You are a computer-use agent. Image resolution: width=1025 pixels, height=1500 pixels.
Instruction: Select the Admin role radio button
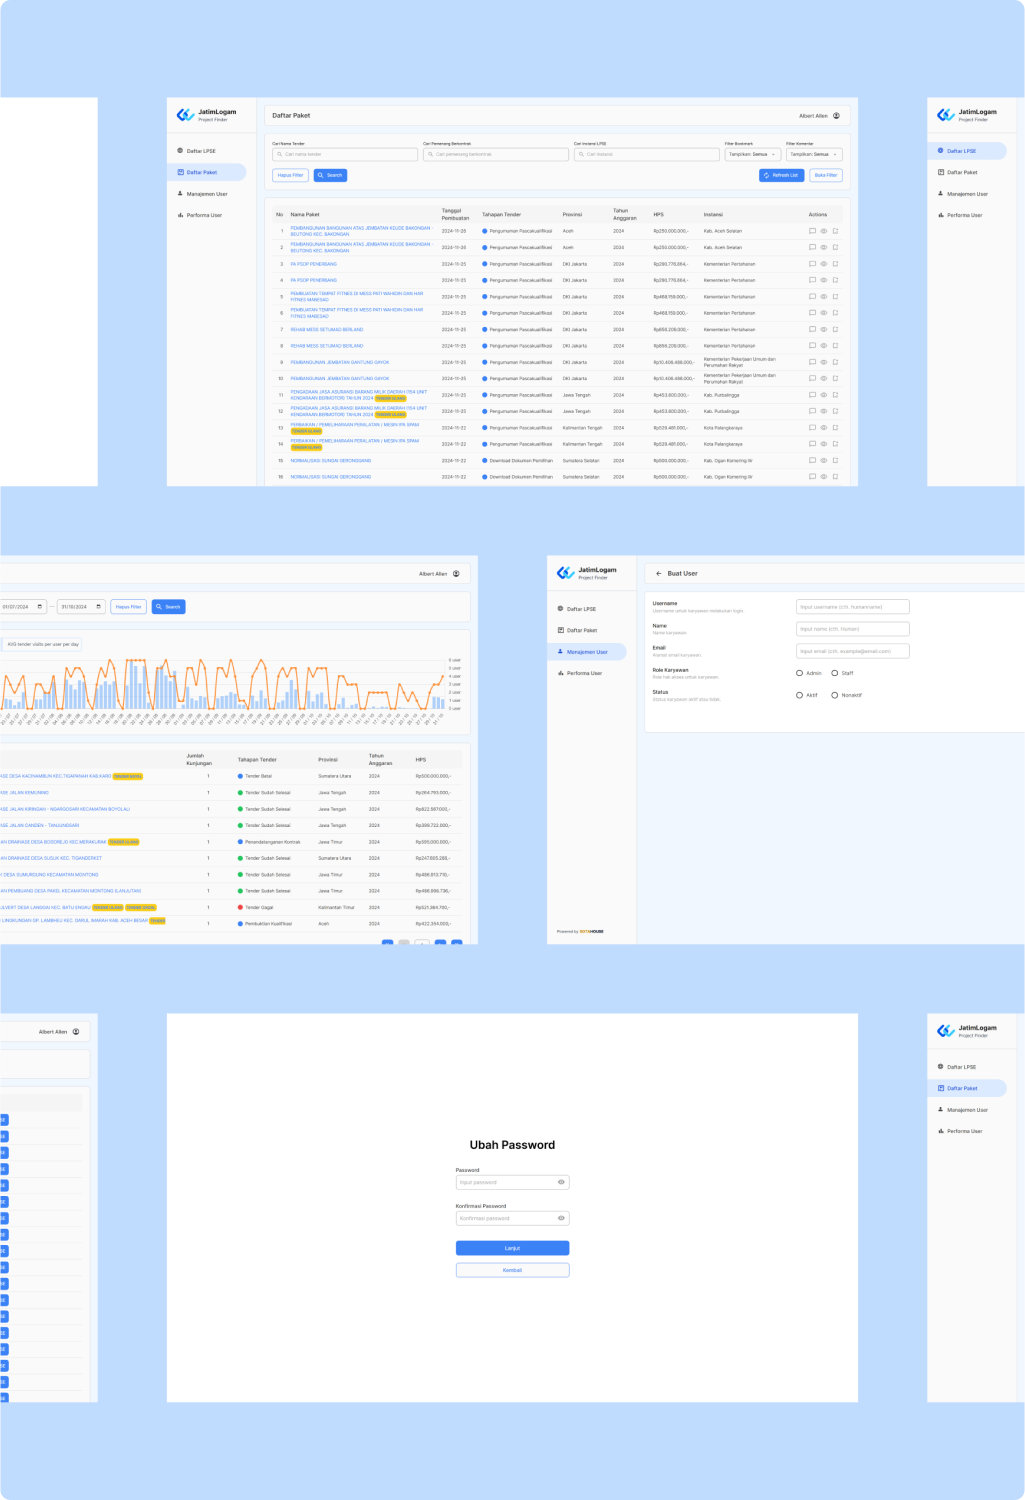[799, 673]
